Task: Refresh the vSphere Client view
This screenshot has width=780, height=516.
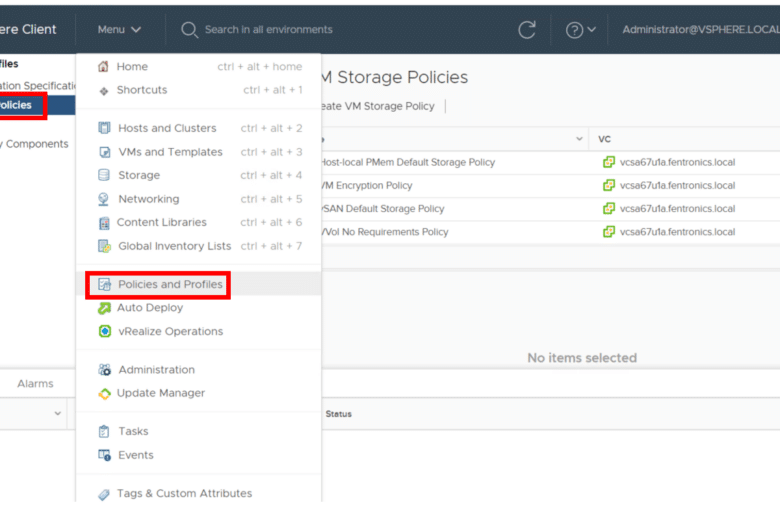Action: [527, 30]
